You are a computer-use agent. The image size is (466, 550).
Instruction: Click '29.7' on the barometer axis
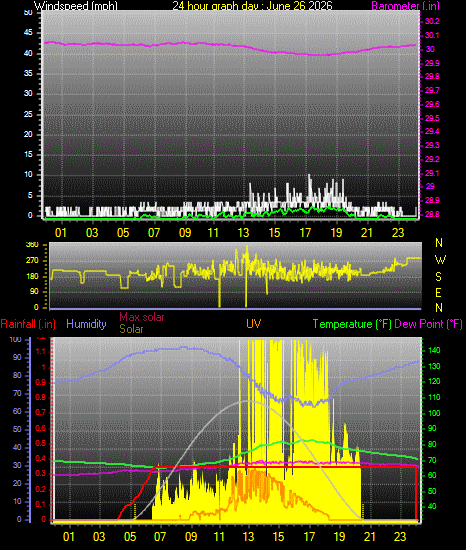click(x=432, y=90)
